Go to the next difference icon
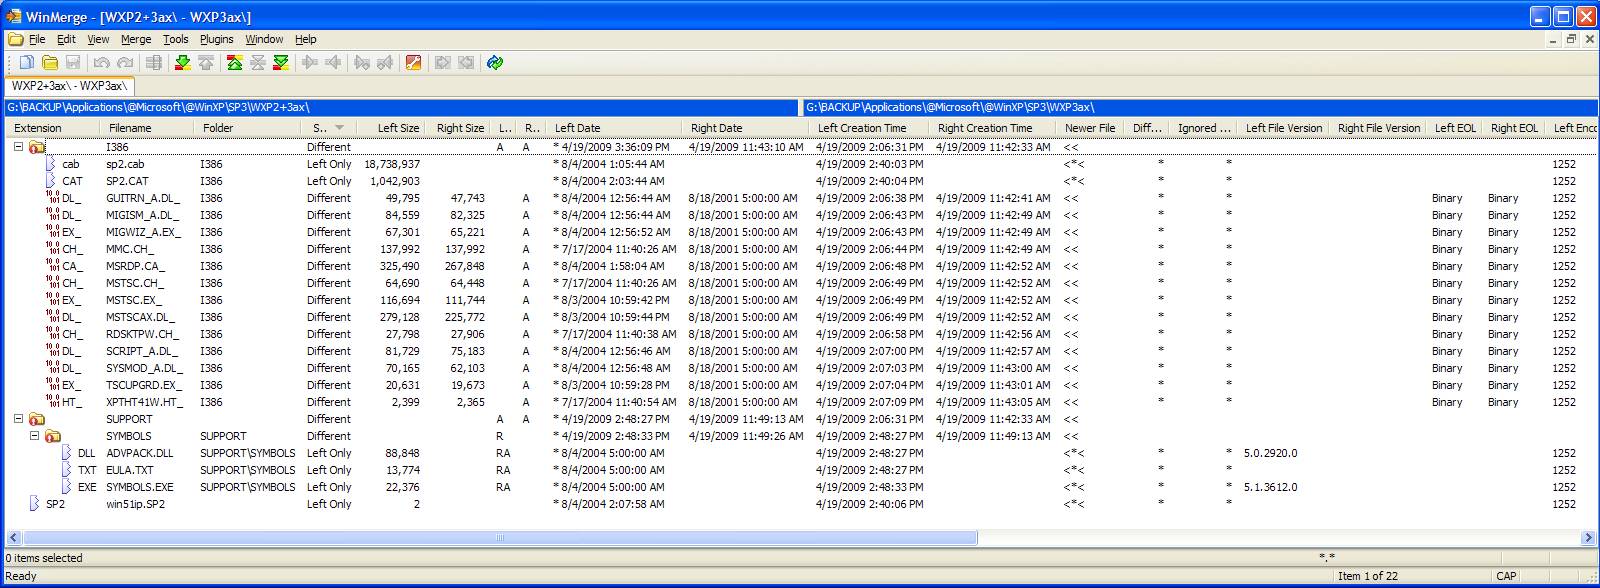This screenshot has height=588, width=1600. tap(182, 63)
